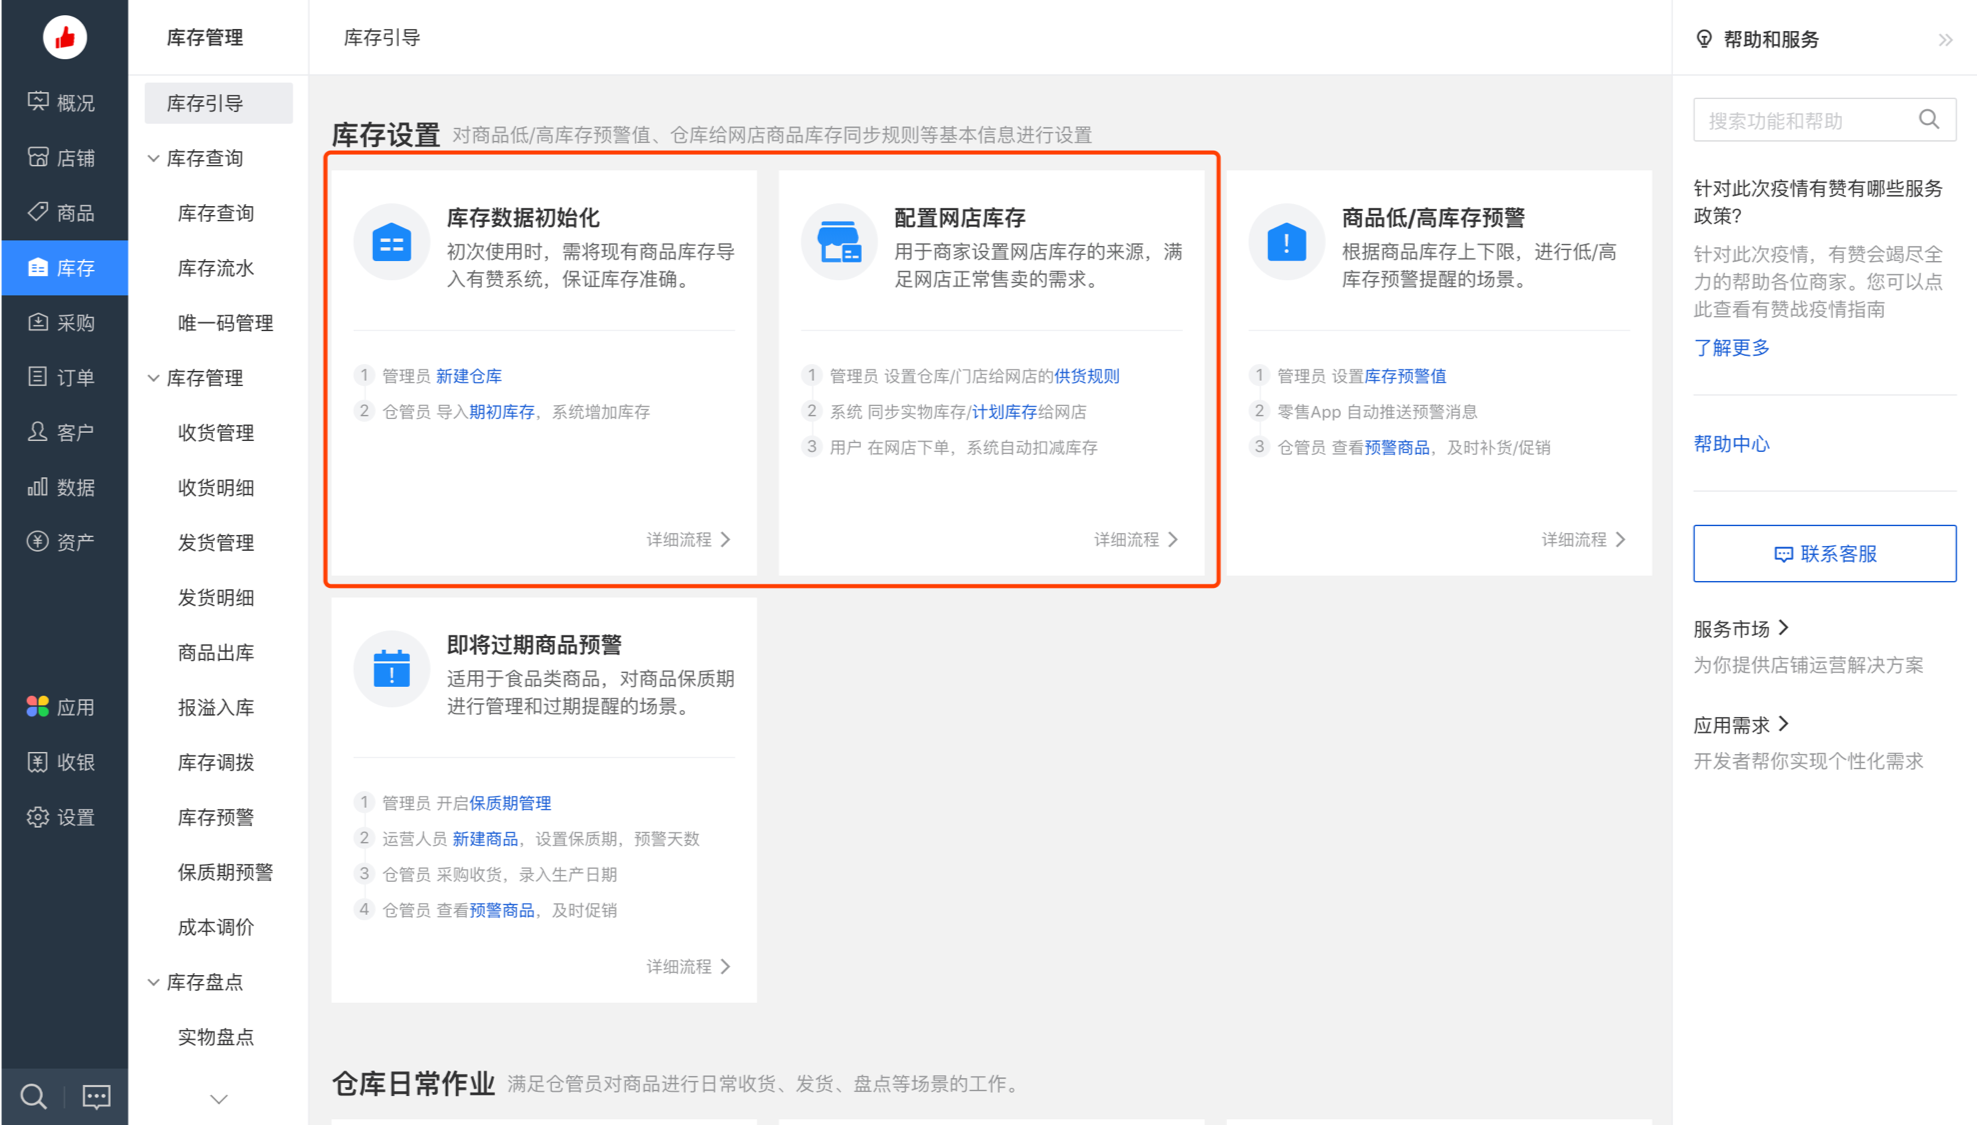Select the 数据 bar chart icon
The height and width of the screenshot is (1125, 1977).
38,487
